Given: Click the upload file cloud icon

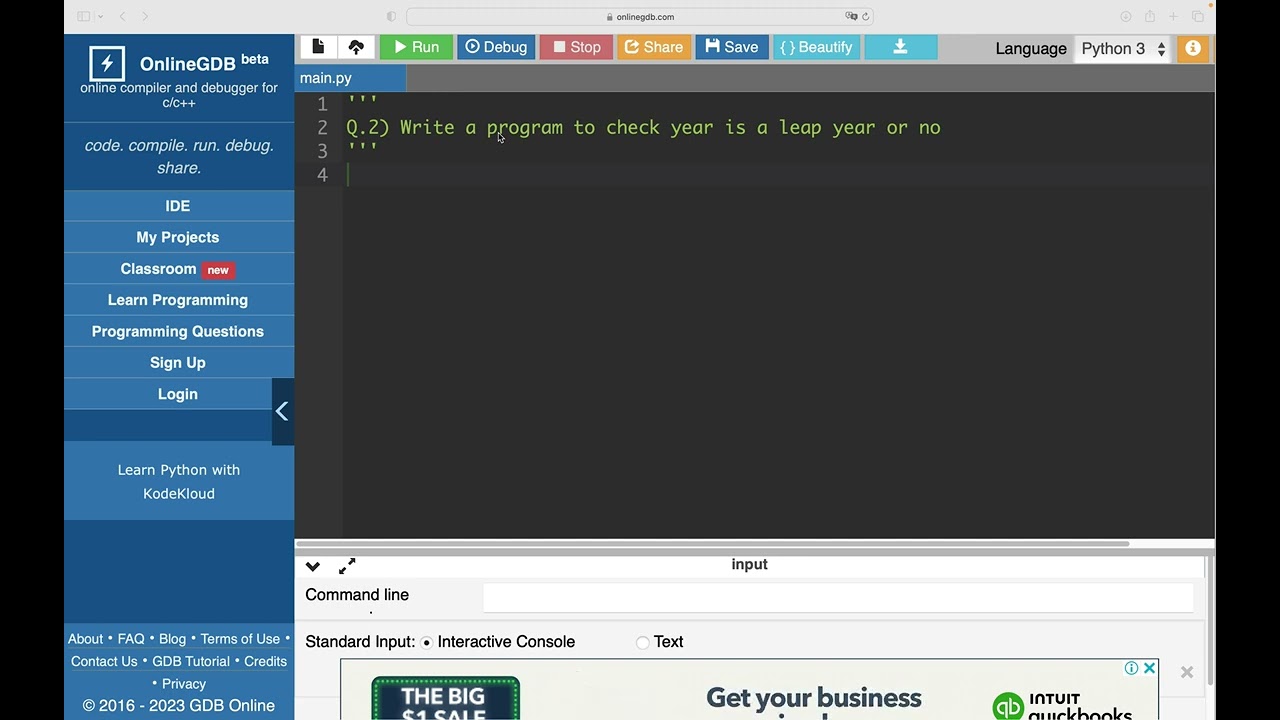Looking at the screenshot, I should 356,47.
